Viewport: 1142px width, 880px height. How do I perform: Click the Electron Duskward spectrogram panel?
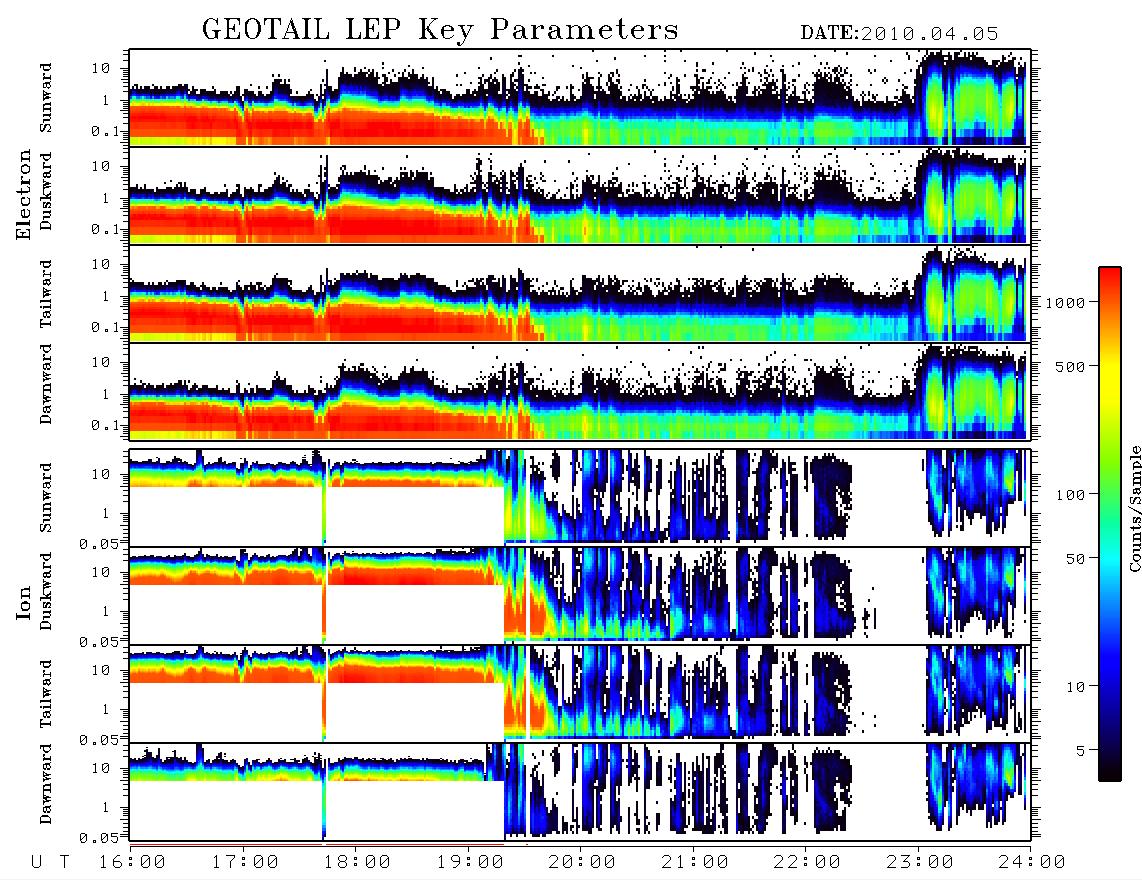coord(580,196)
